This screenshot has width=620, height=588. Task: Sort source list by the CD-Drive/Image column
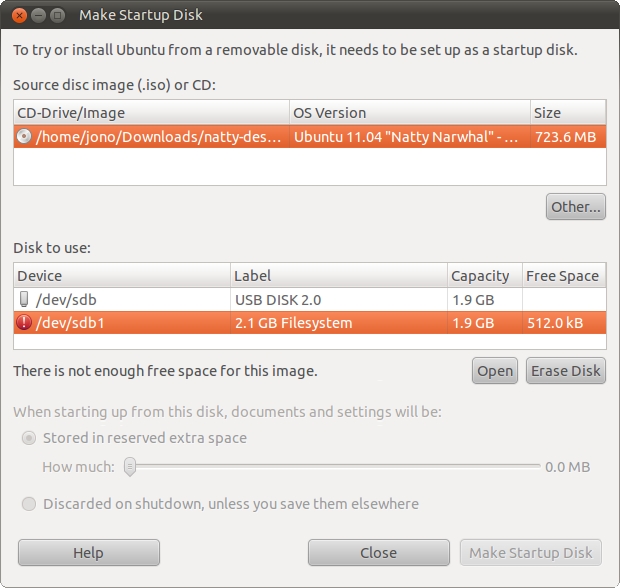150,113
